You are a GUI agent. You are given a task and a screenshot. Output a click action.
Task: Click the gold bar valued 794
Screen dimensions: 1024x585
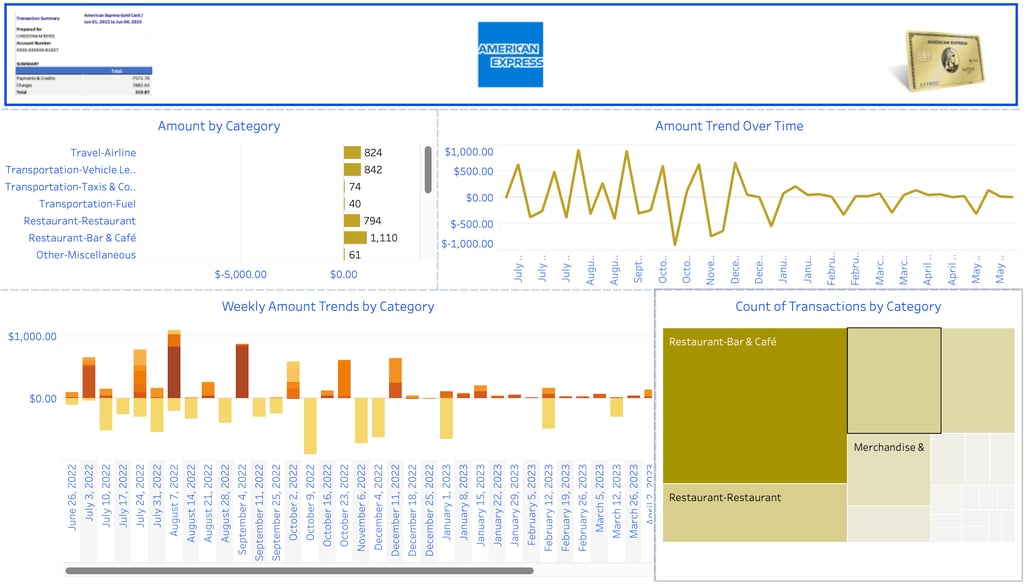pos(352,221)
